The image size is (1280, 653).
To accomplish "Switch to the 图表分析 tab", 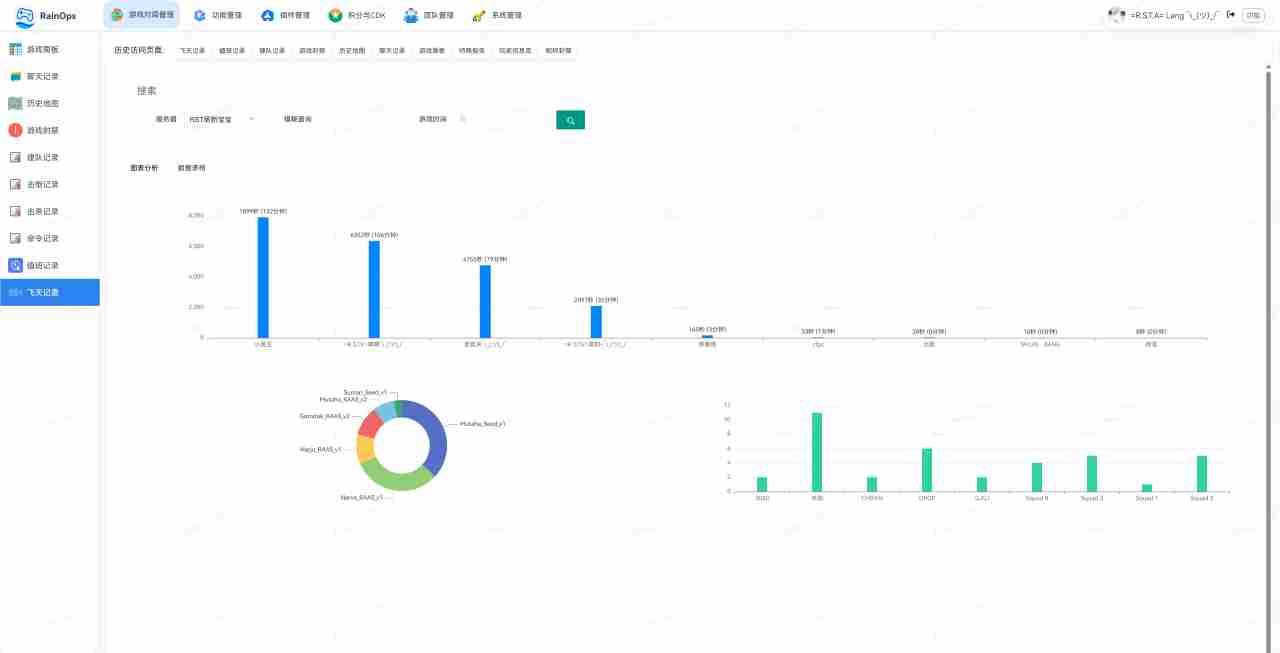I will point(144,168).
